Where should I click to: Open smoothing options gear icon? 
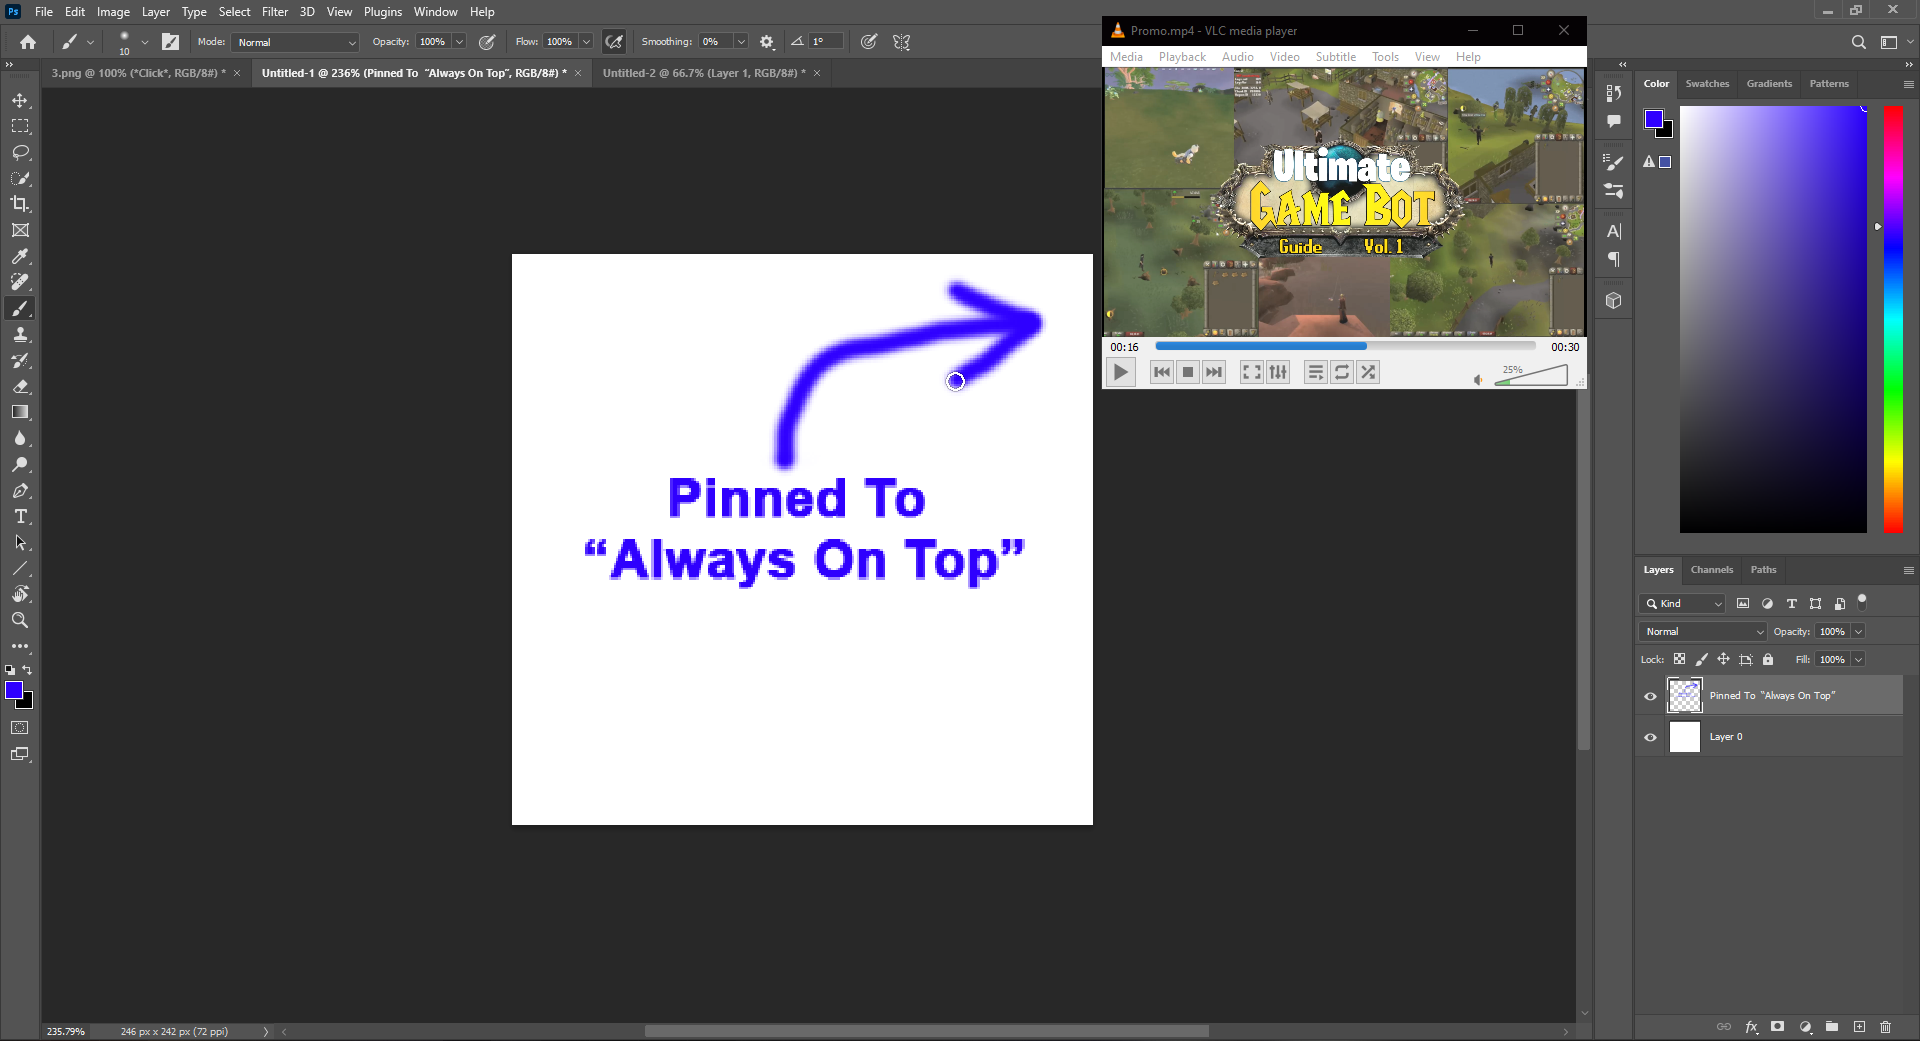(767, 42)
